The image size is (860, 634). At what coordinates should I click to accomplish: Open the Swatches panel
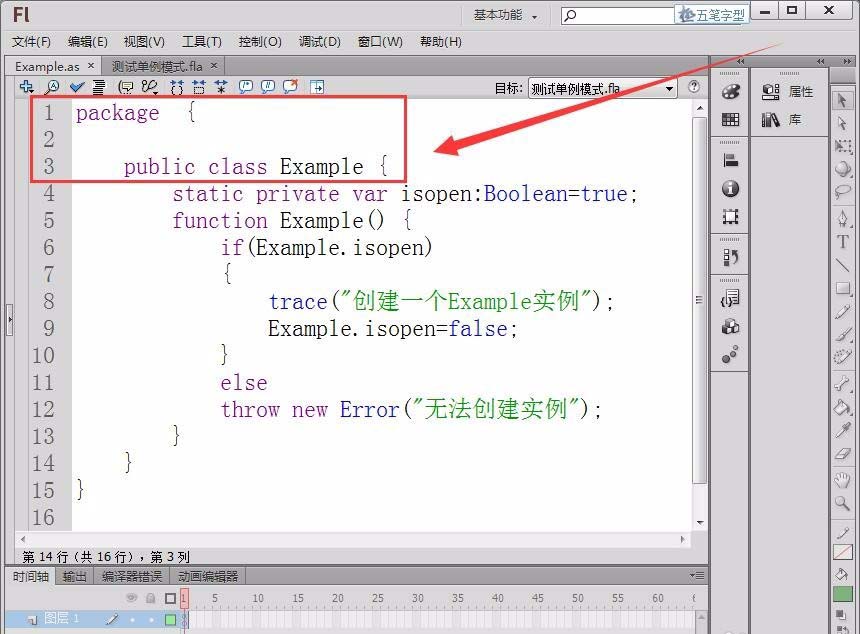[x=730, y=121]
